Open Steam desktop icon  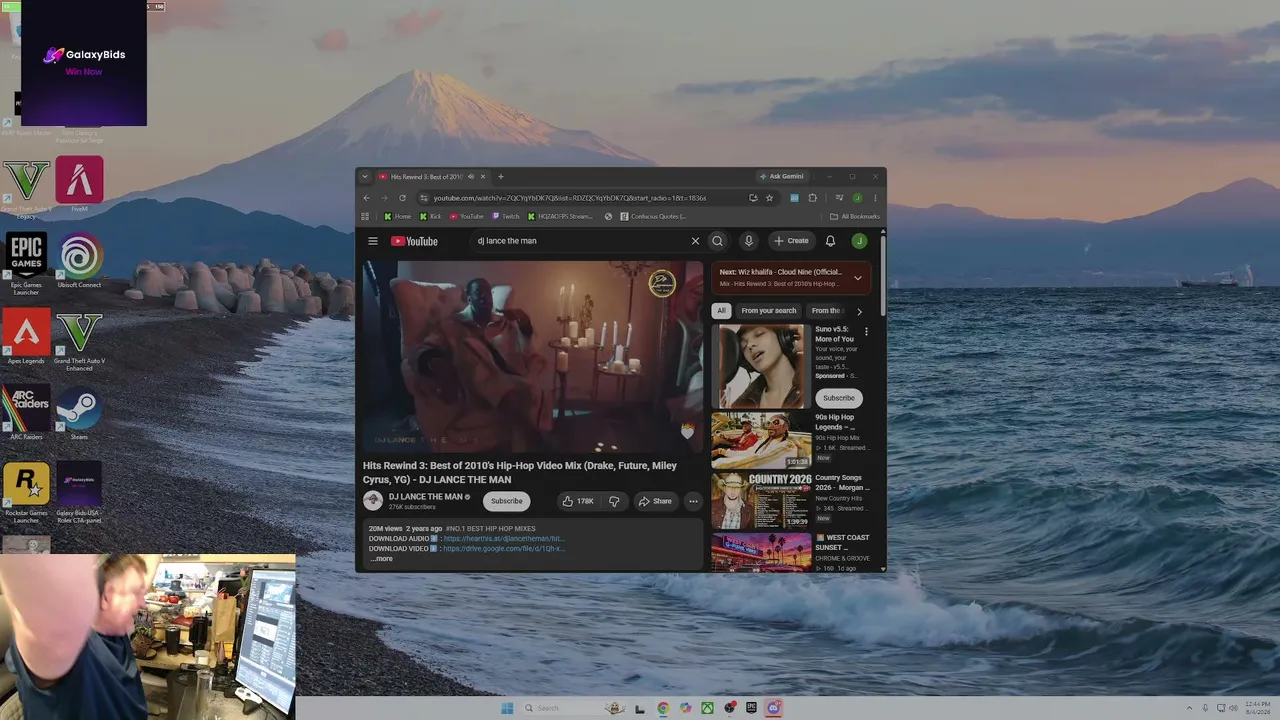coord(79,414)
